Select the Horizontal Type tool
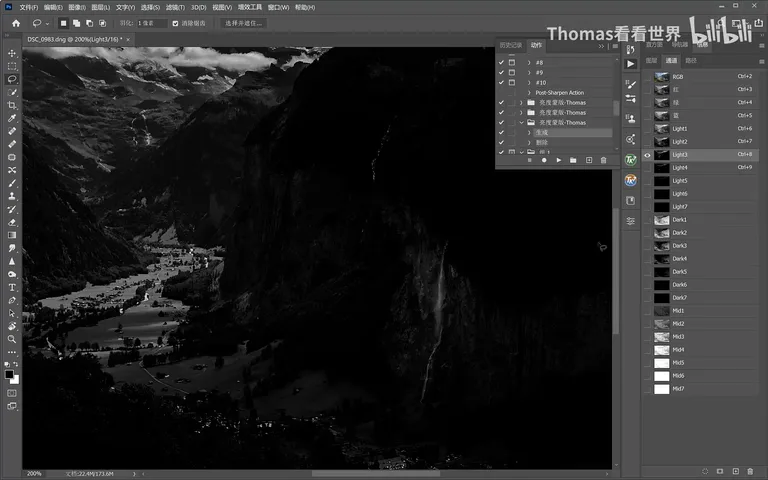Image resolution: width=768 pixels, height=480 pixels. [x=12, y=287]
